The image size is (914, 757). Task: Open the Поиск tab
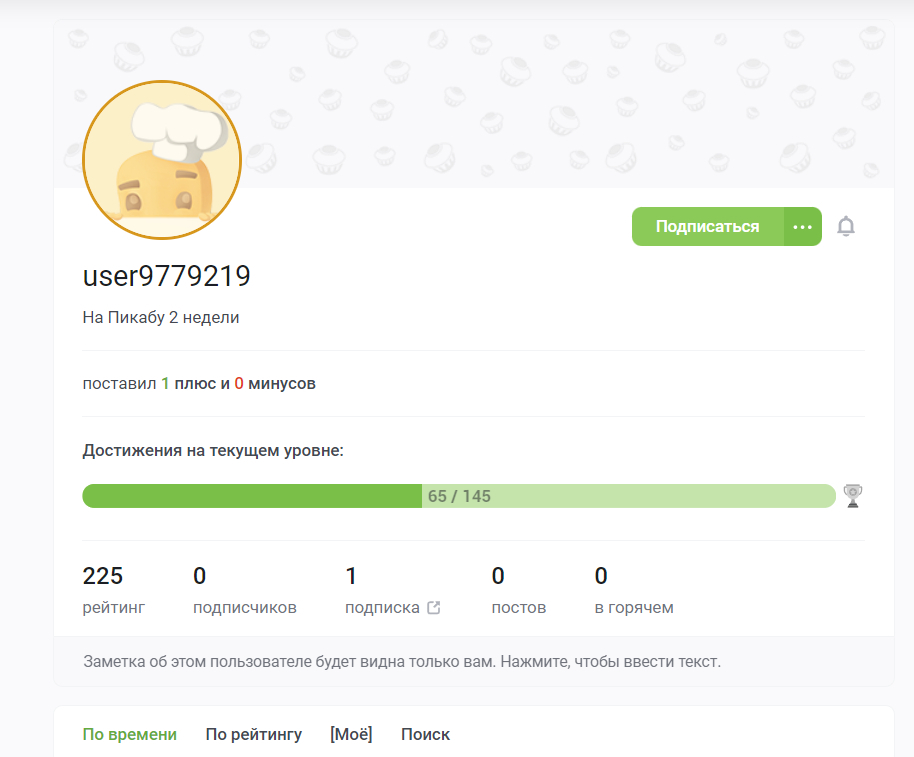point(426,734)
